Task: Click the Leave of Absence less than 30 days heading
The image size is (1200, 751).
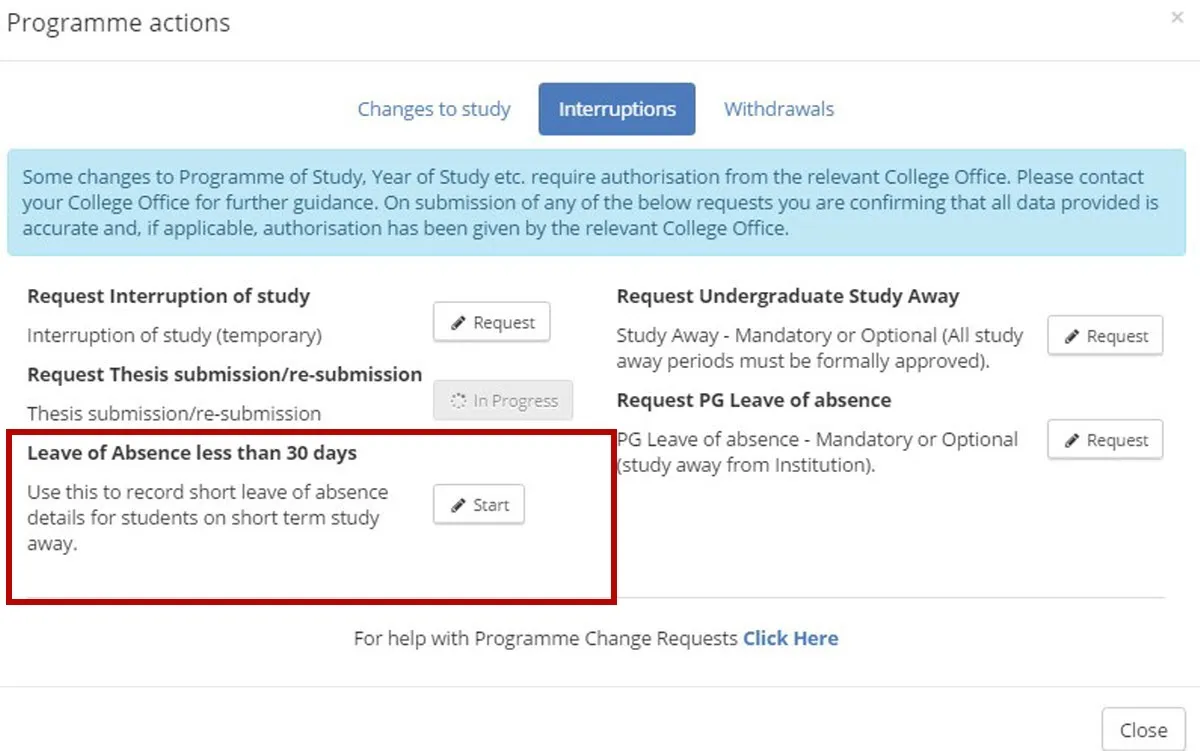Action: pos(192,453)
